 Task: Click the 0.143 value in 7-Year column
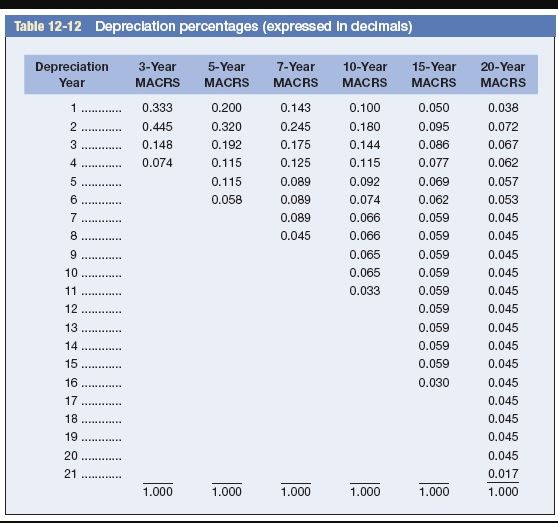(x=295, y=108)
